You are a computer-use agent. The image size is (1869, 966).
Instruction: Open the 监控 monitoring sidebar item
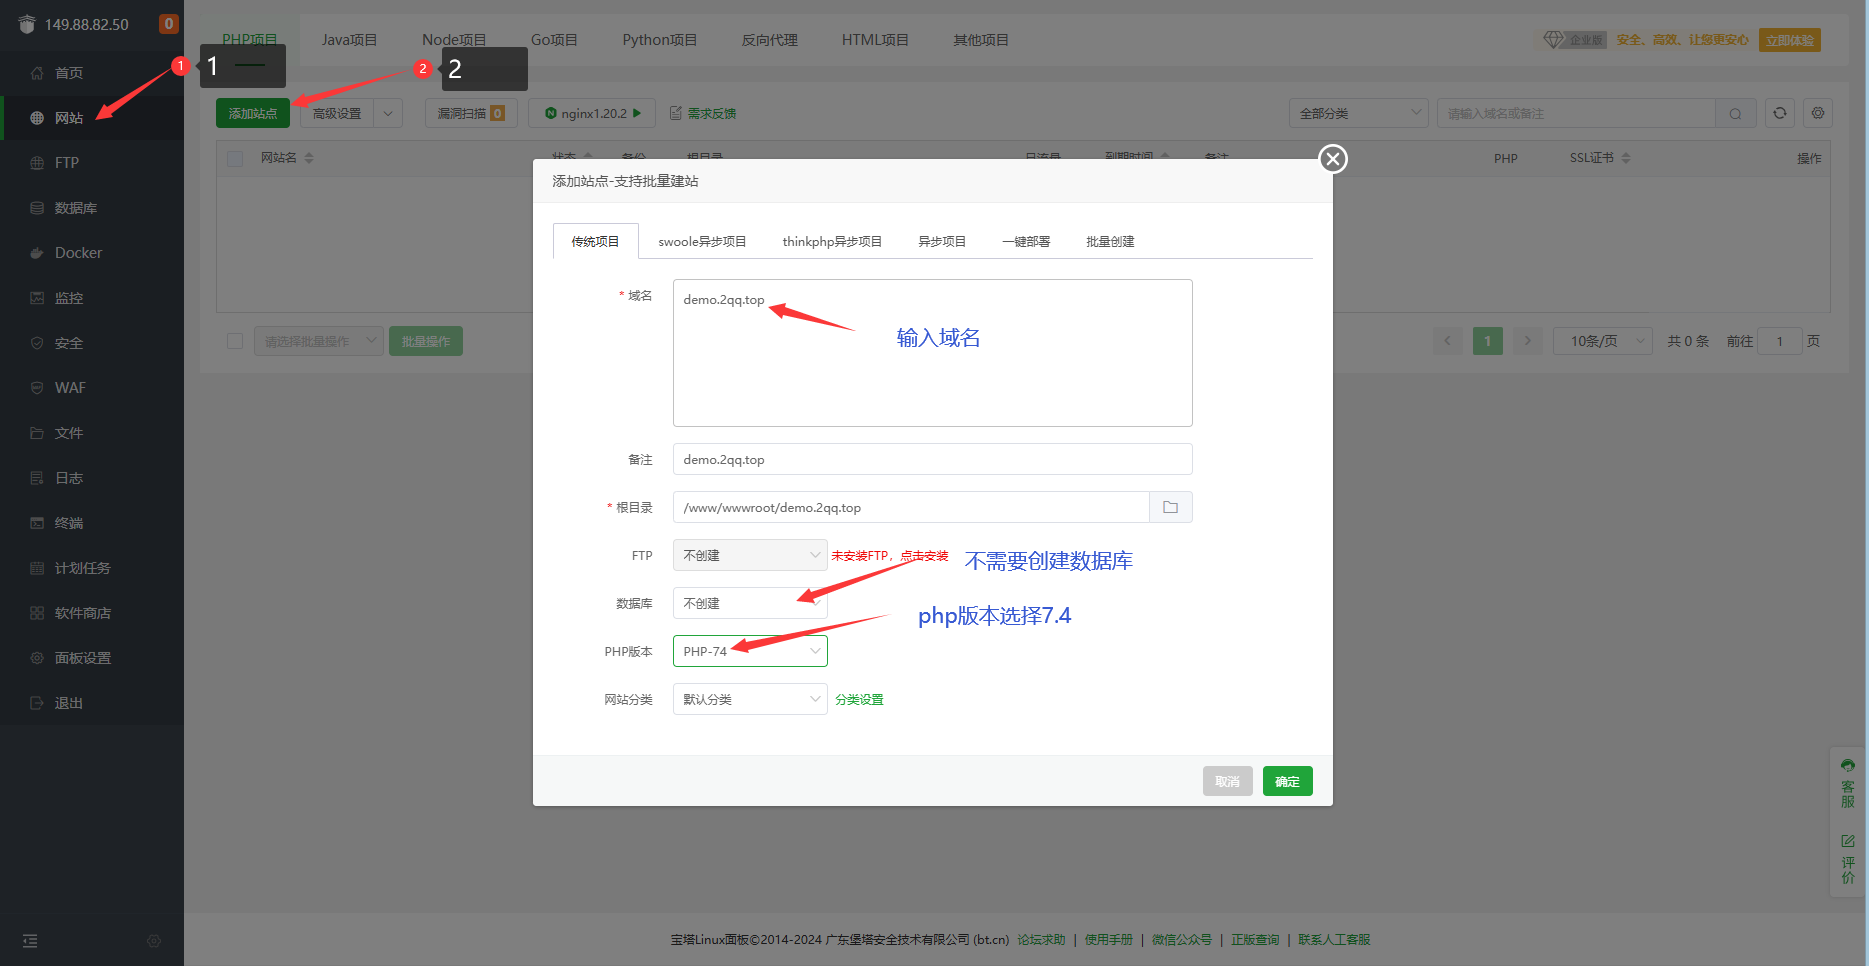(x=68, y=298)
